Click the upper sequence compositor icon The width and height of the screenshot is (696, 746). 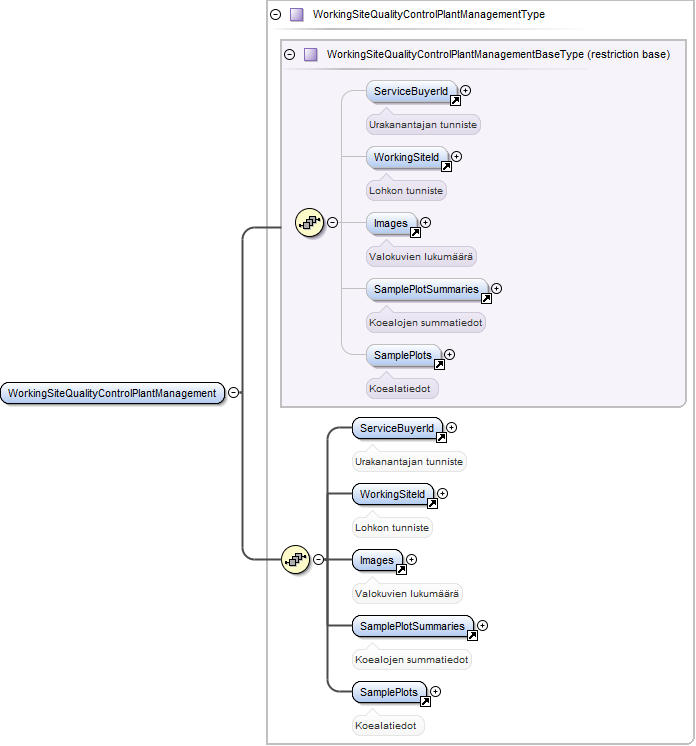tap(309, 222)
